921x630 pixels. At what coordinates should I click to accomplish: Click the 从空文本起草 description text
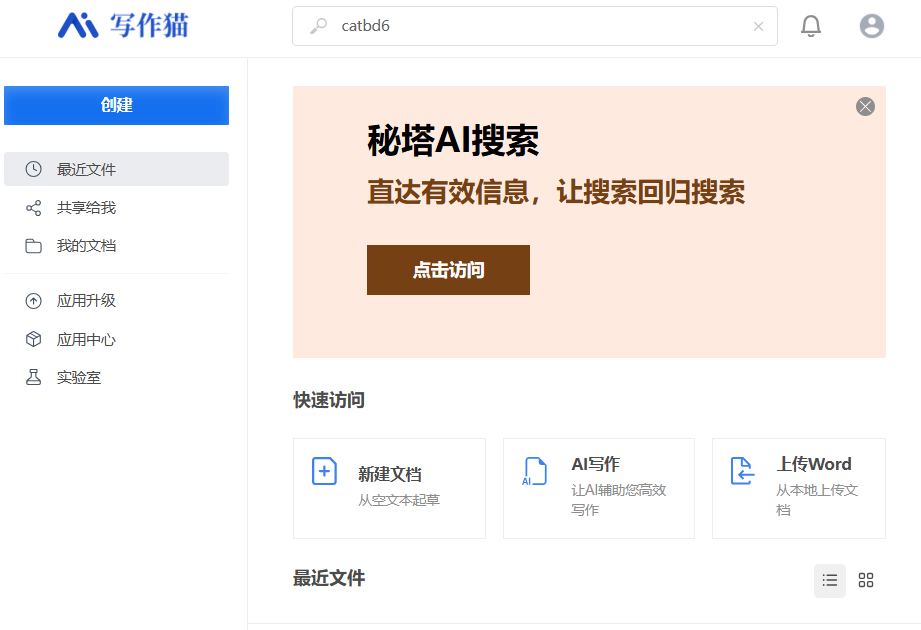399,500
